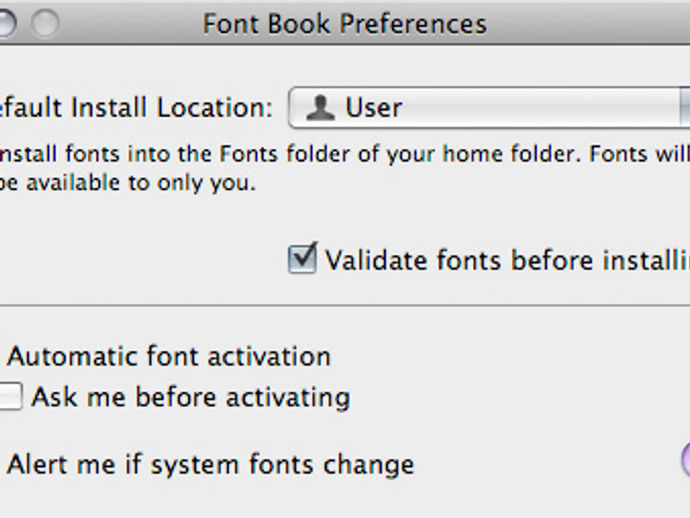Image resolution: width=690 pixels, height=518 pixels.
Task: Click the gray zoom button in the title bar
Action: point(45,23)
